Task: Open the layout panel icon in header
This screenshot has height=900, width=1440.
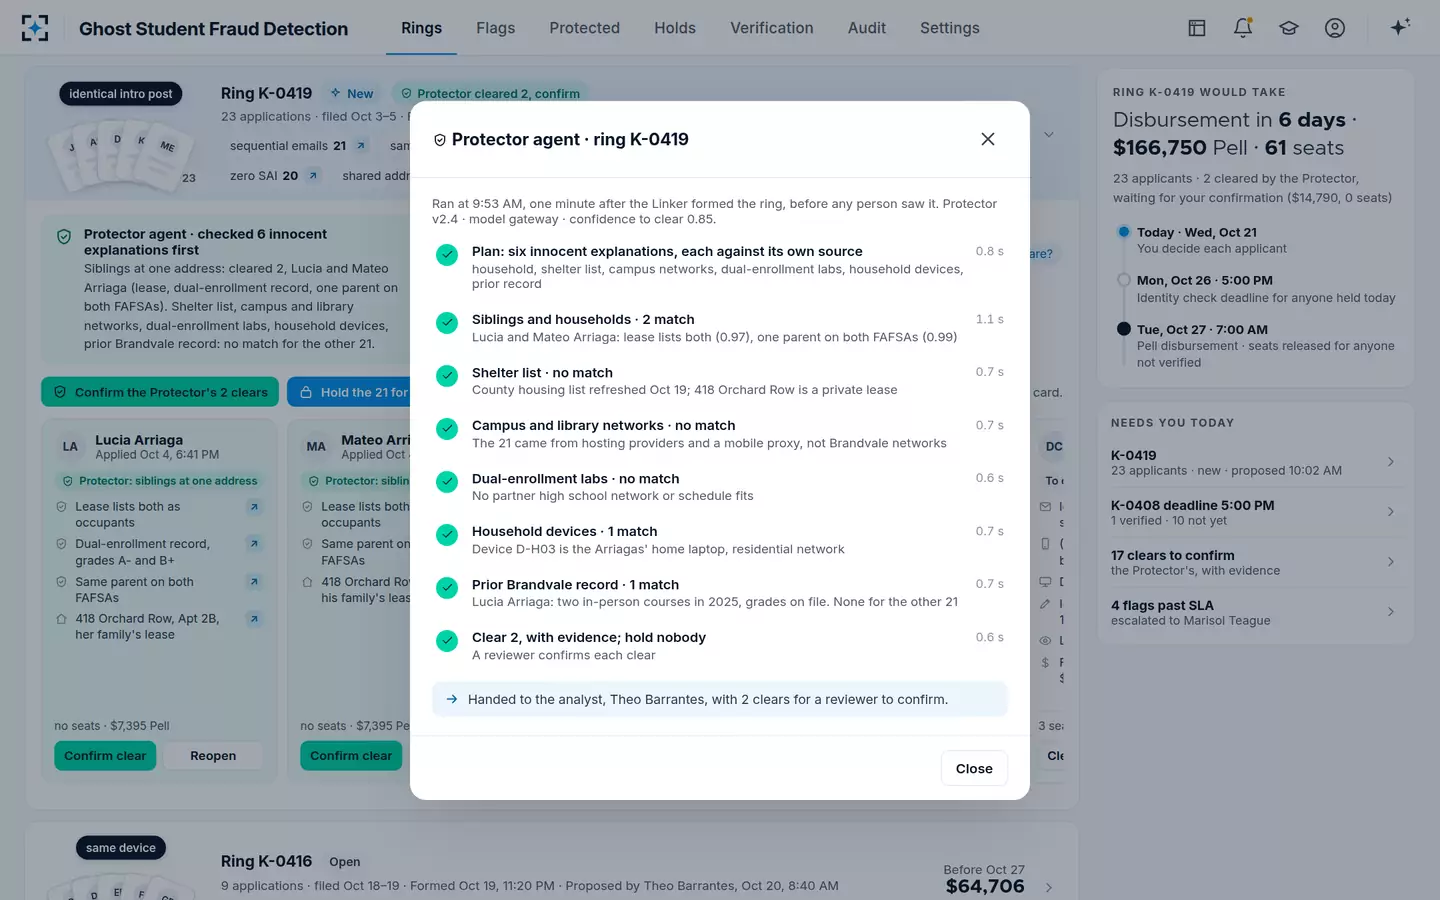Action: [x=1197, y=28]
